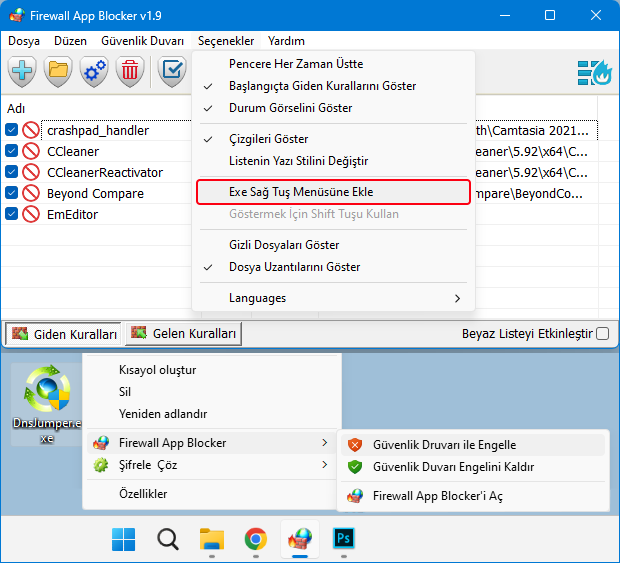Expand the Languages submenu
The width and height of the screenshot is (620, 563).
click(333, 298)
